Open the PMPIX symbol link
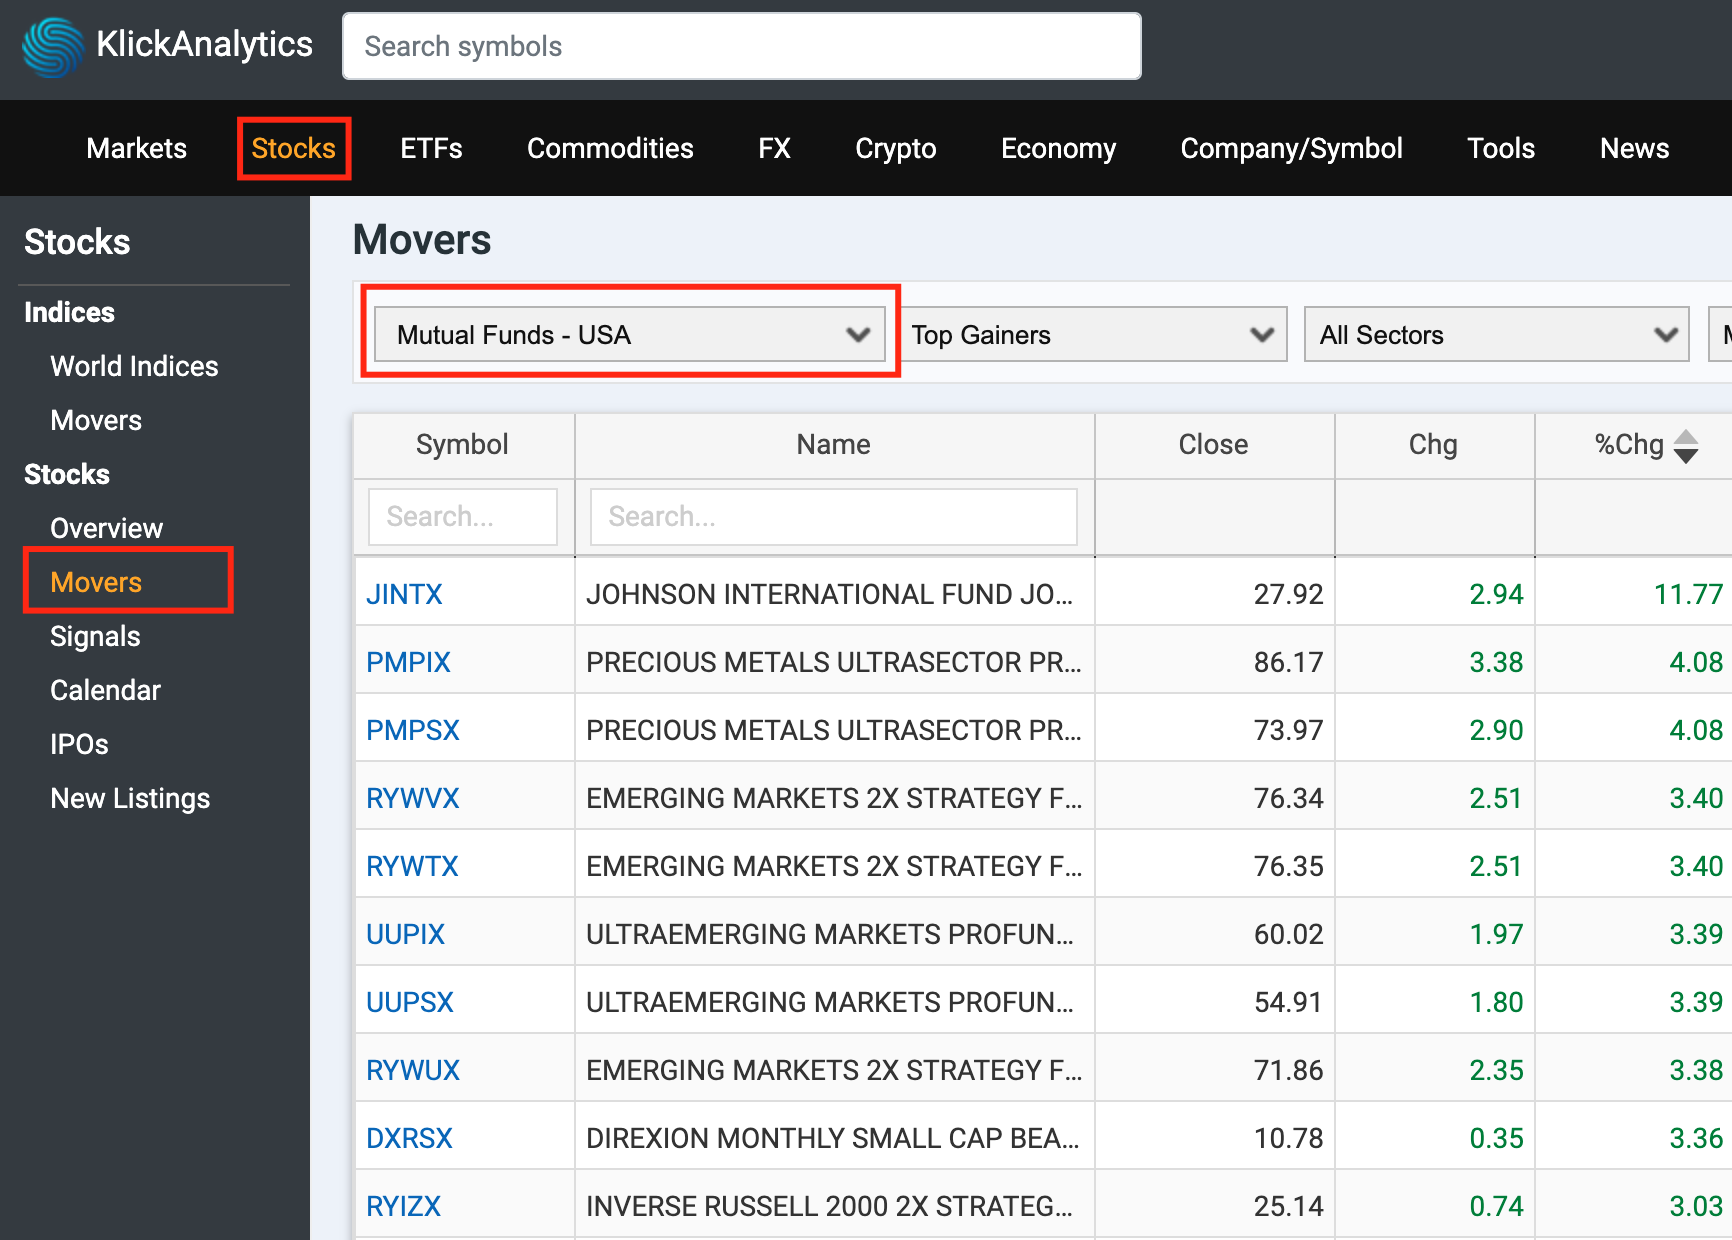This screenshot has height=1240, width=1732. tap(408, 662)
